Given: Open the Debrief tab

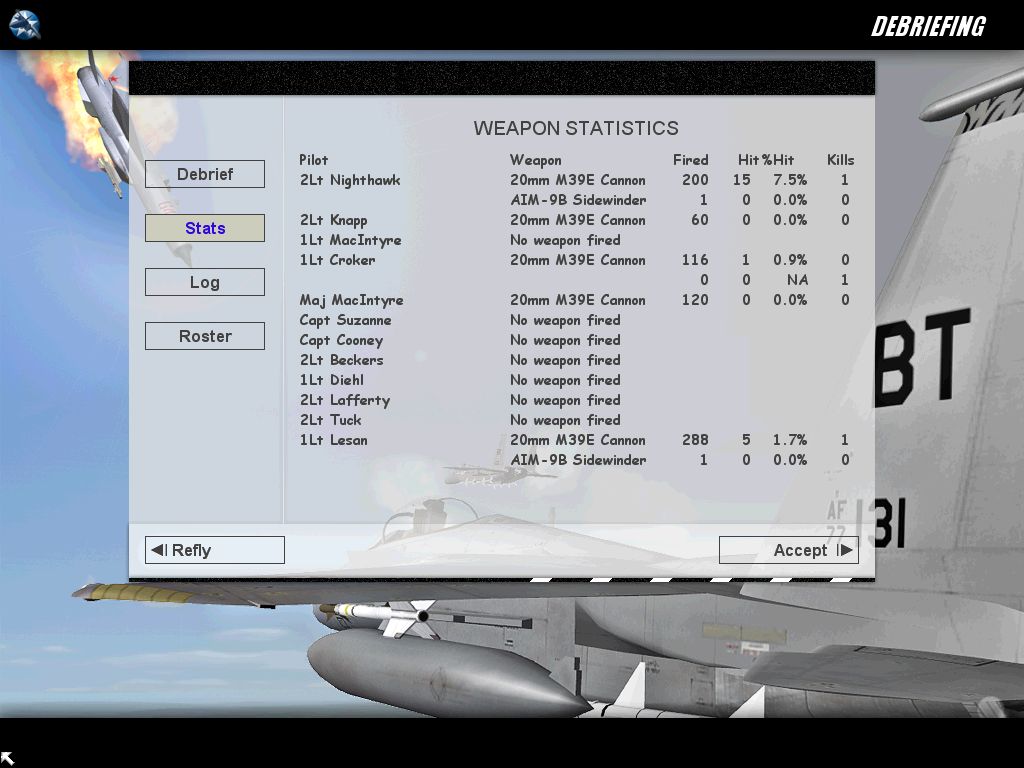Looking at the screenshot, I should click(205, 174).
